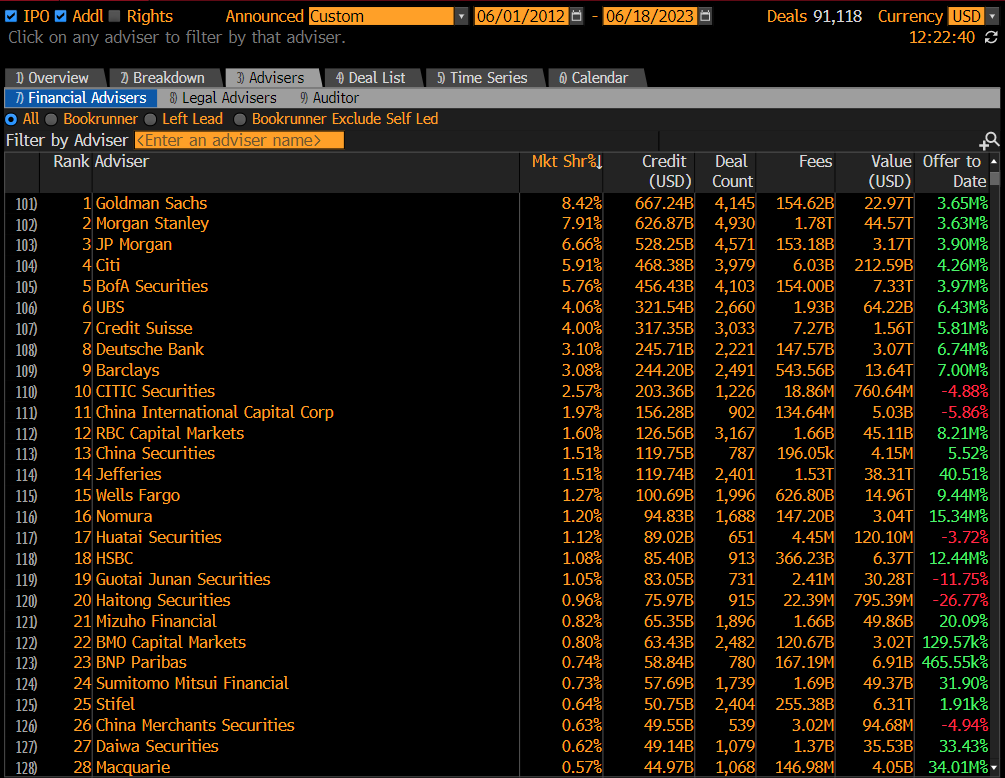Filter by adviser BofA Securities
1005x778 pixels.
(152, 286)
